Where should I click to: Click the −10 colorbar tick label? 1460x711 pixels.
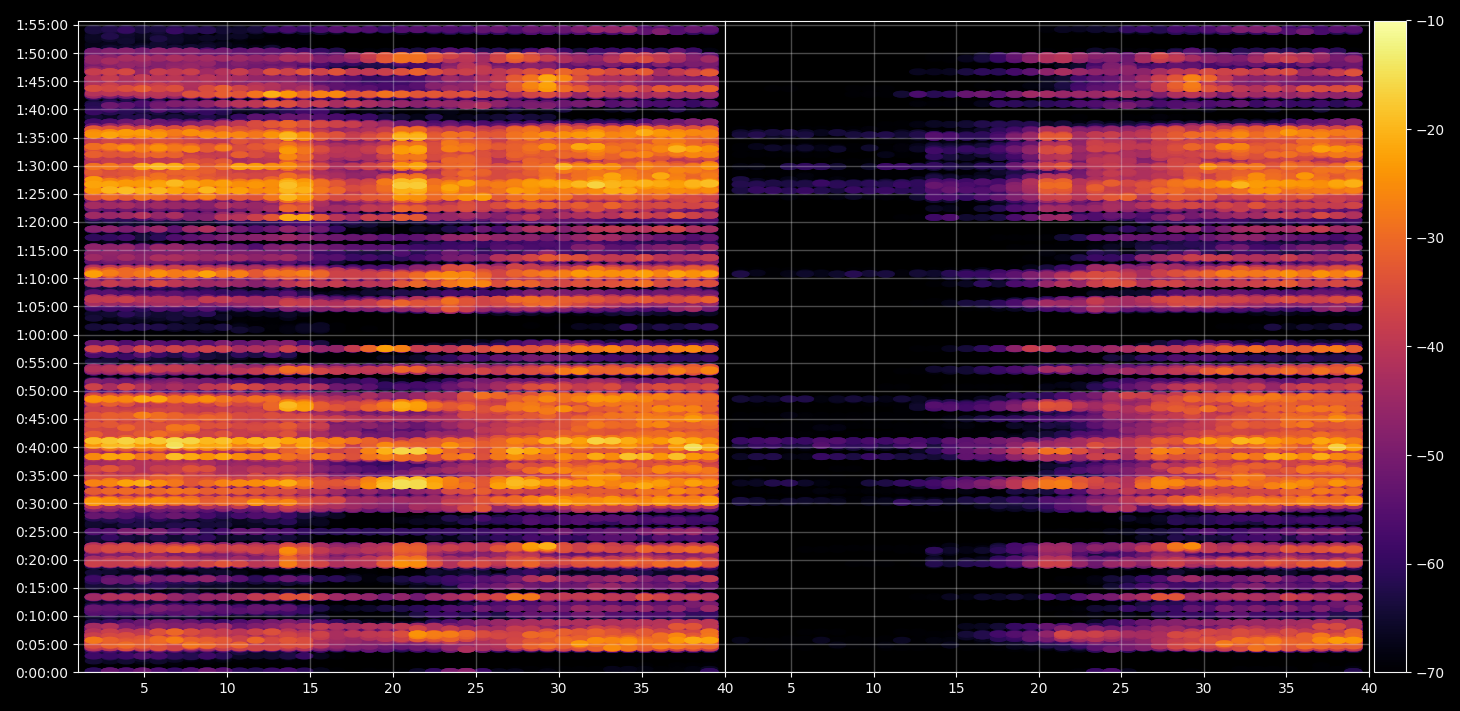[x=1430, y=21]
